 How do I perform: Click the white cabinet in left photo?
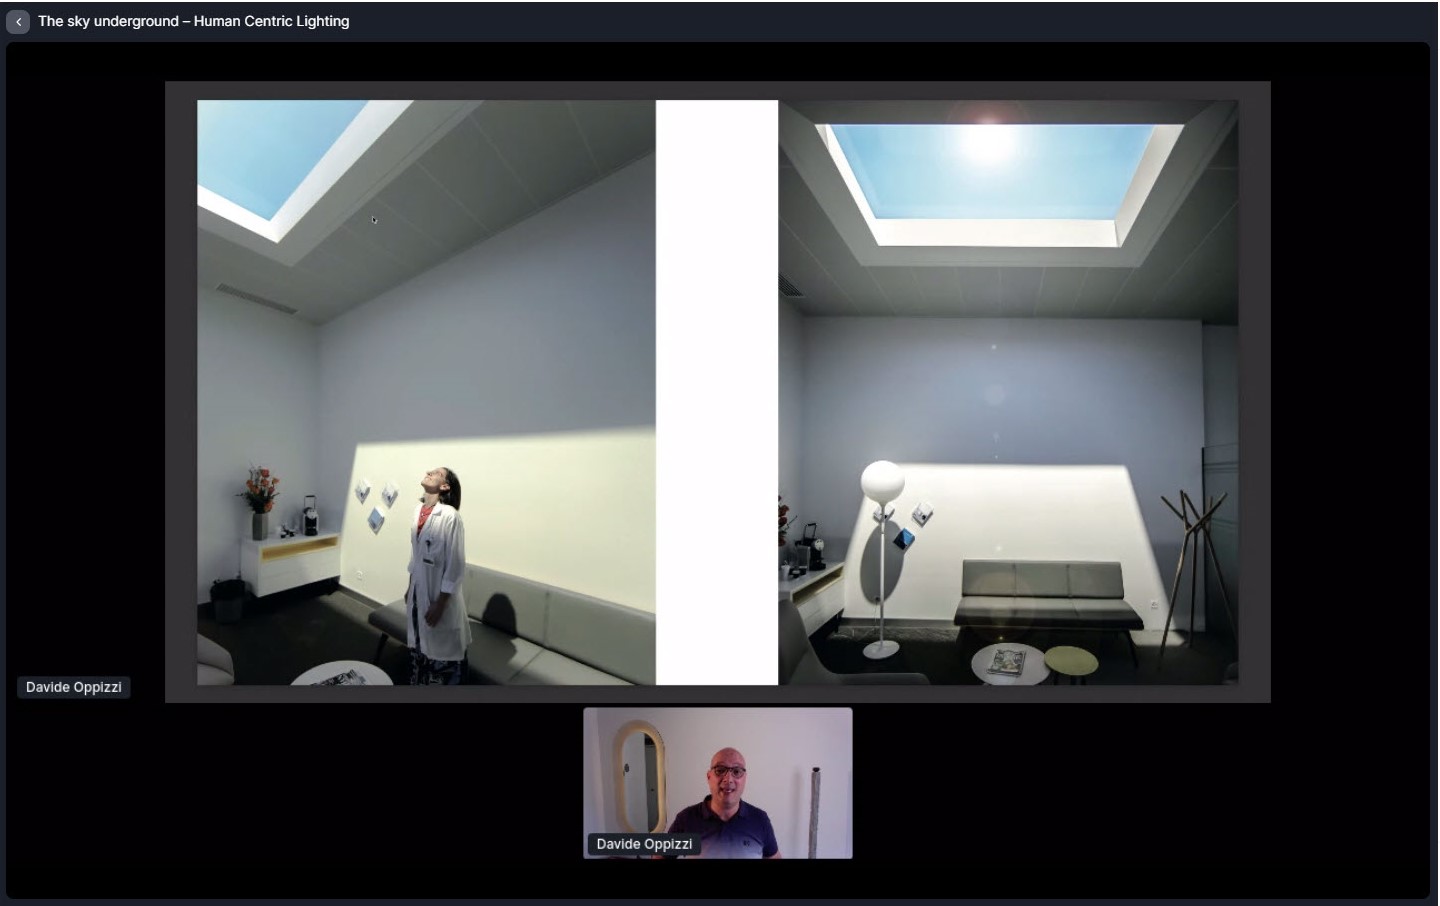[x=290, y=565]
